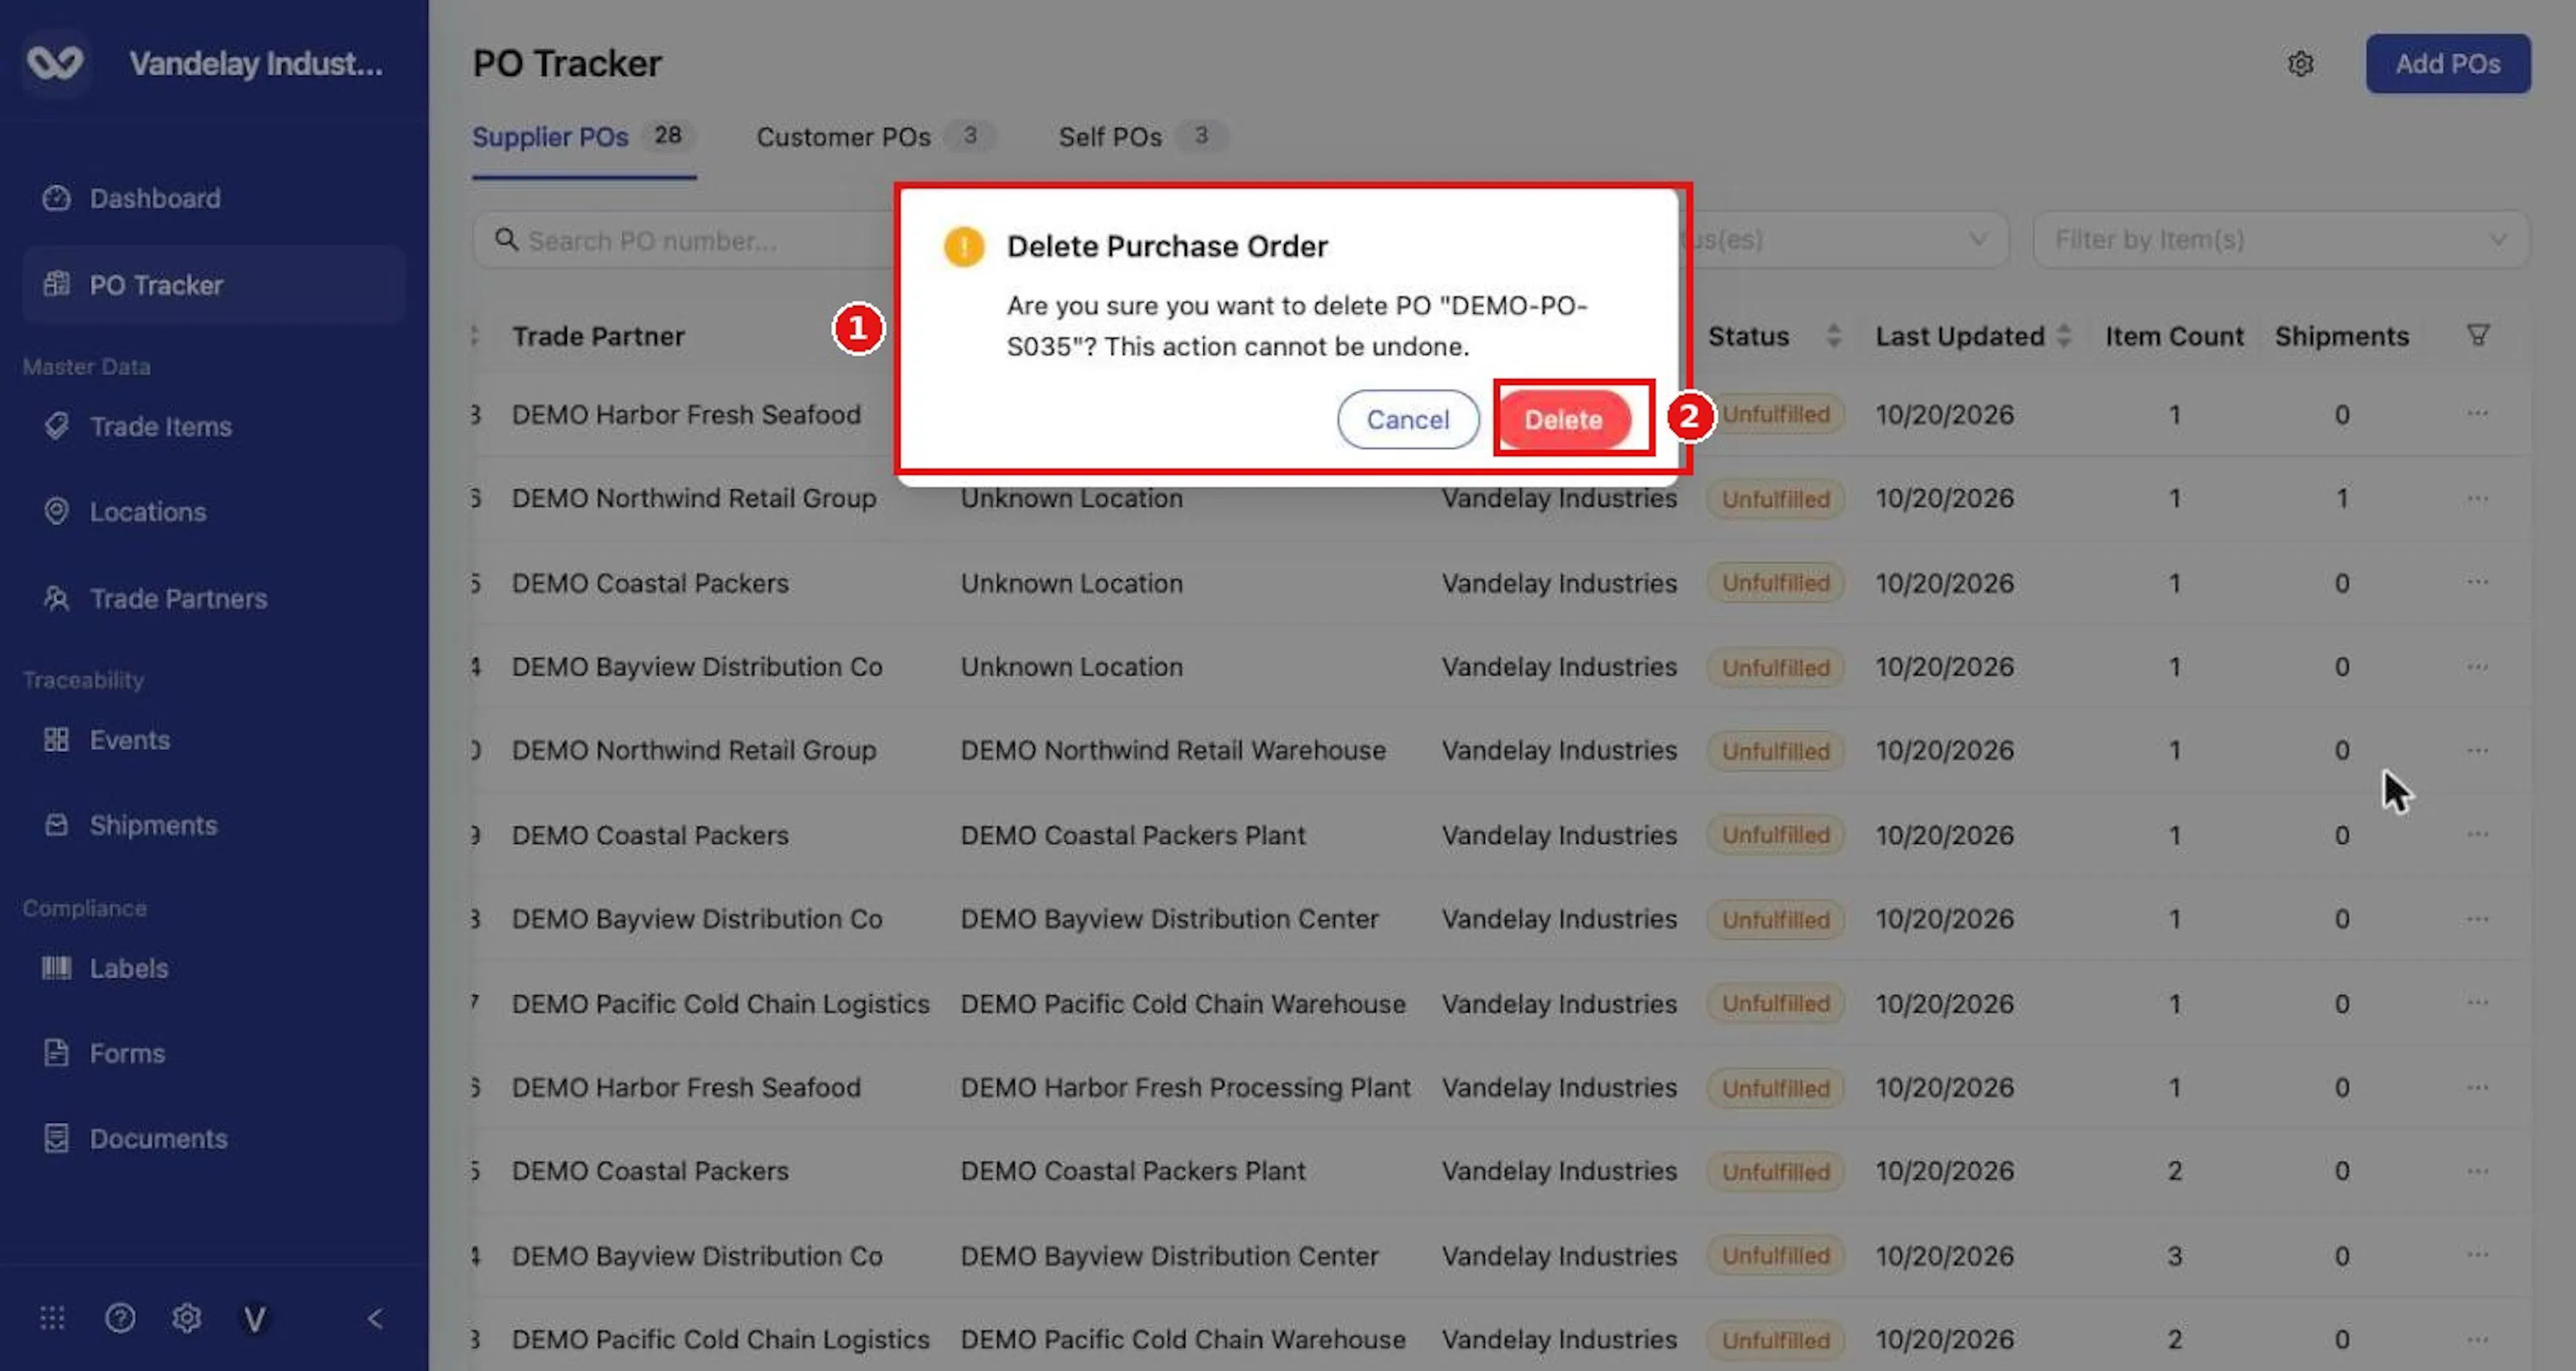Viewport: 2576px width, 1371px height.
Task: Click the table column filter funnel icon
Action: 2478,335
